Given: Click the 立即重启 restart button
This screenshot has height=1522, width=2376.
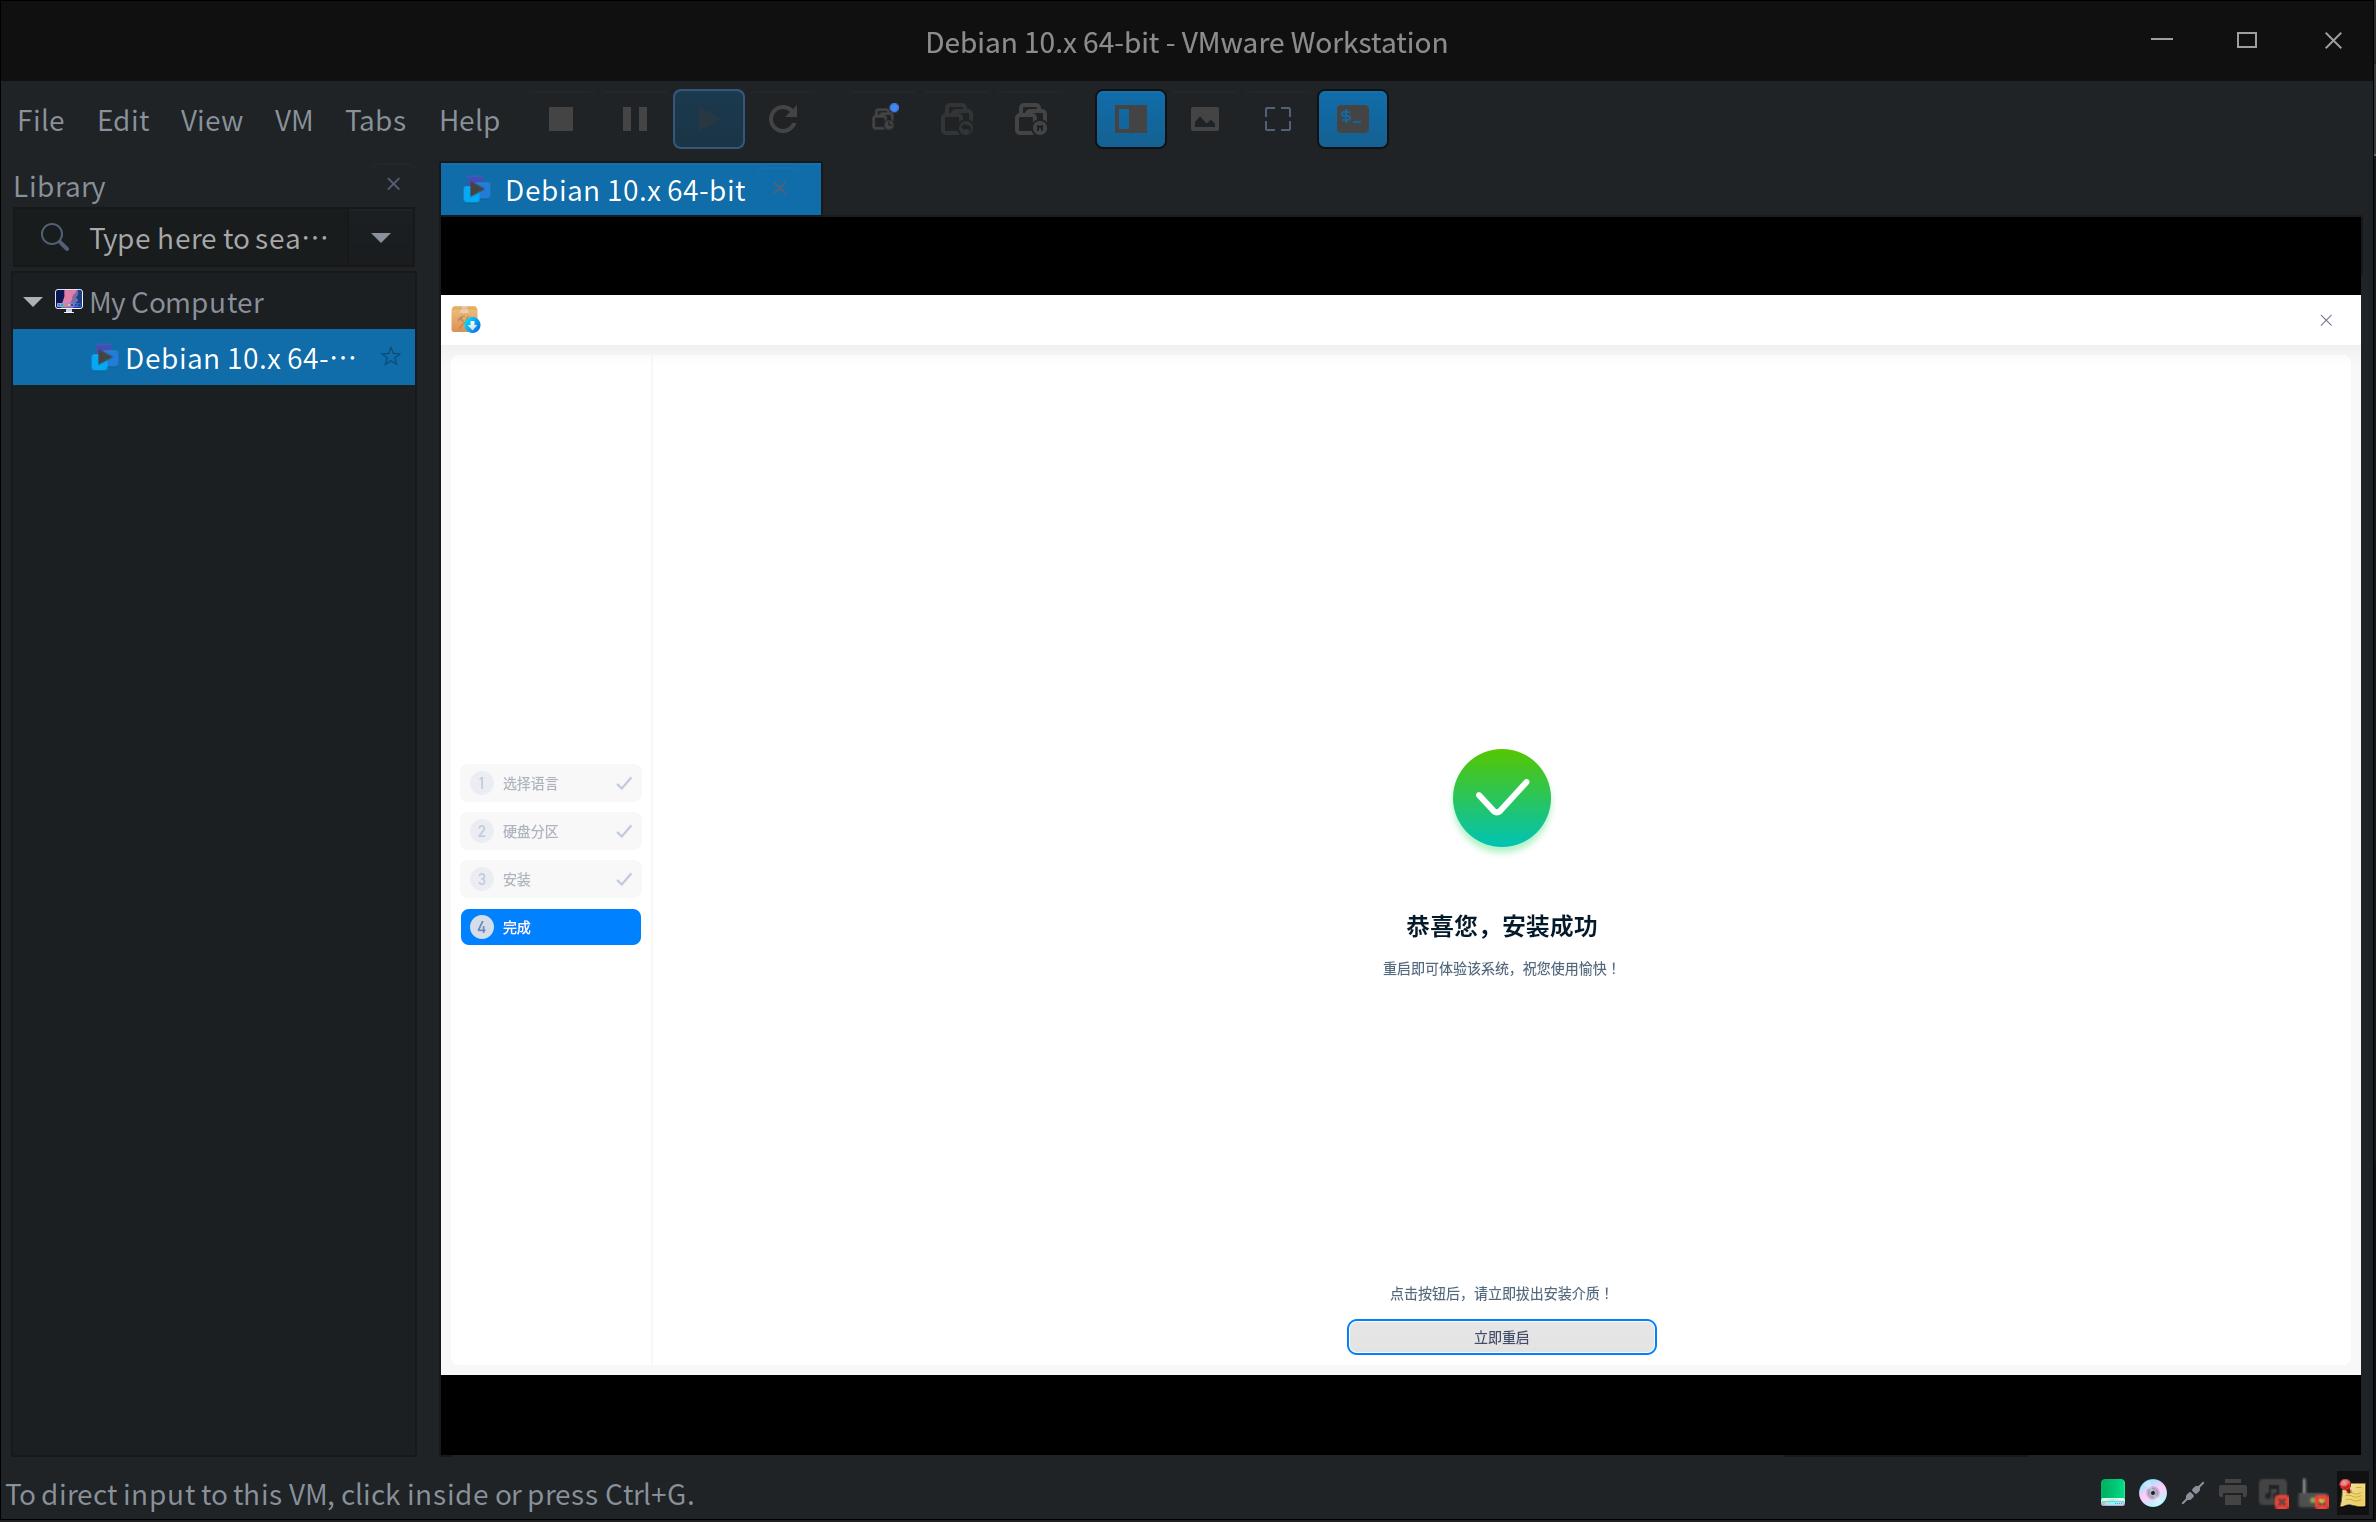Looking at the screenshot, I should click(1501, 1337).
